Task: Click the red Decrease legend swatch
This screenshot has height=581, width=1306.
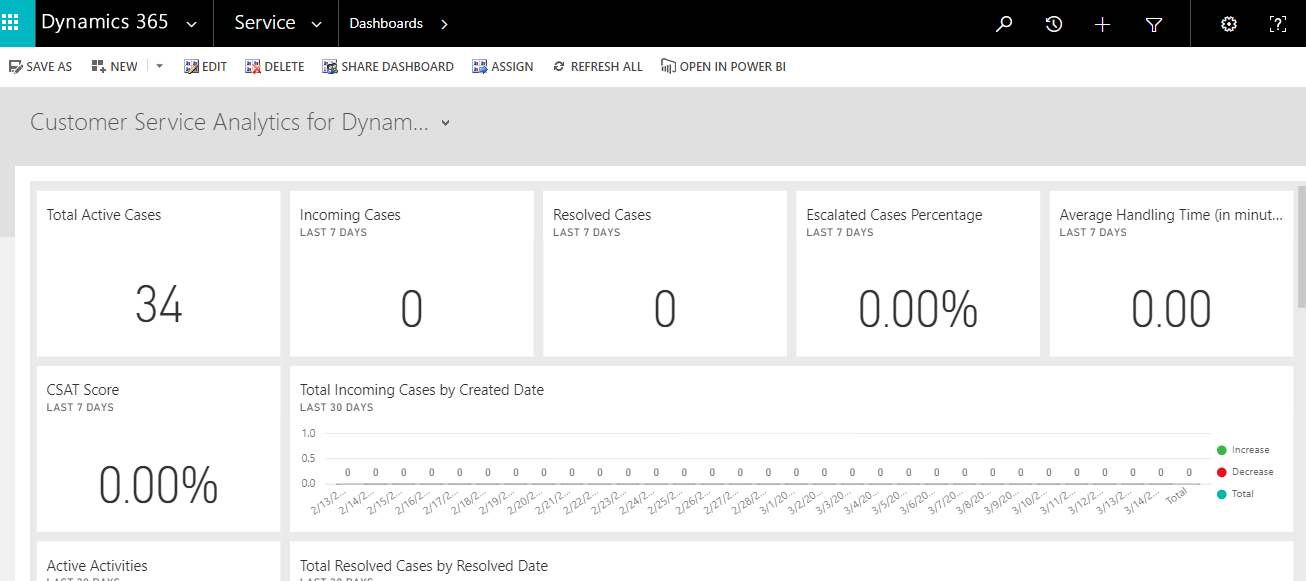Action: pyautogui.click(x=1222, y=472)
